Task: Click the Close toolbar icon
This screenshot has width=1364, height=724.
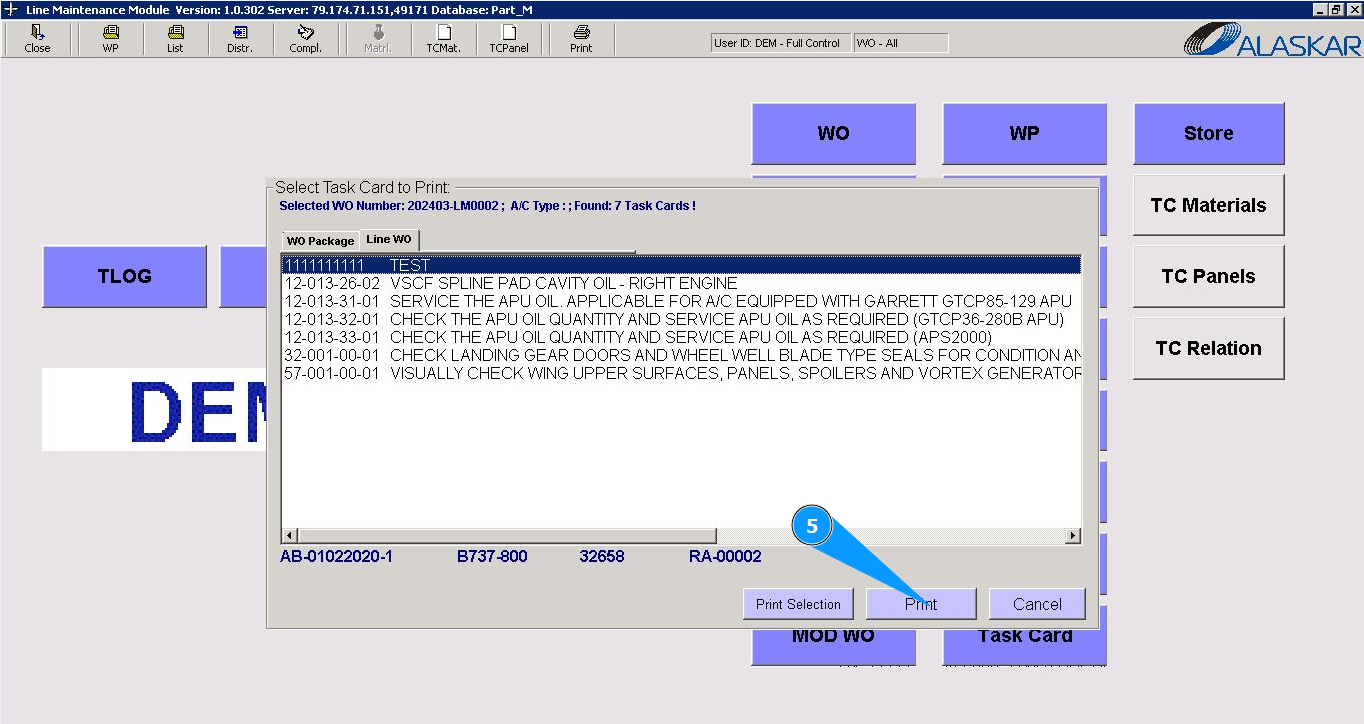Action: tap(37, 39)
